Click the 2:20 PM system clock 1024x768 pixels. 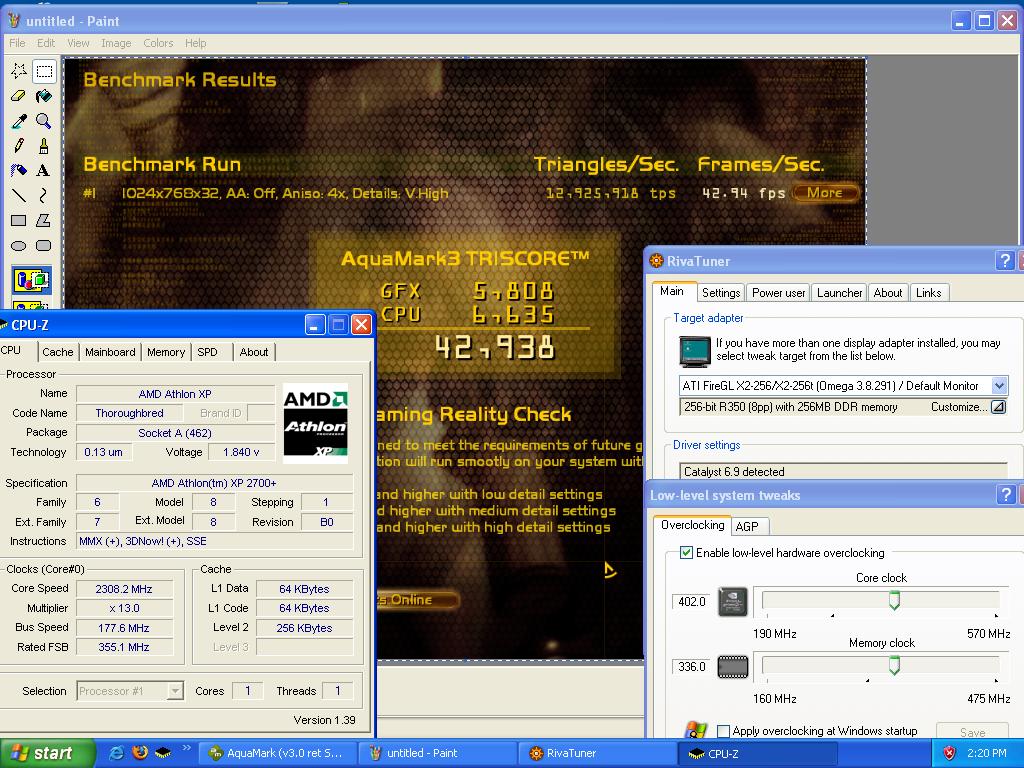tap(986, 753)
